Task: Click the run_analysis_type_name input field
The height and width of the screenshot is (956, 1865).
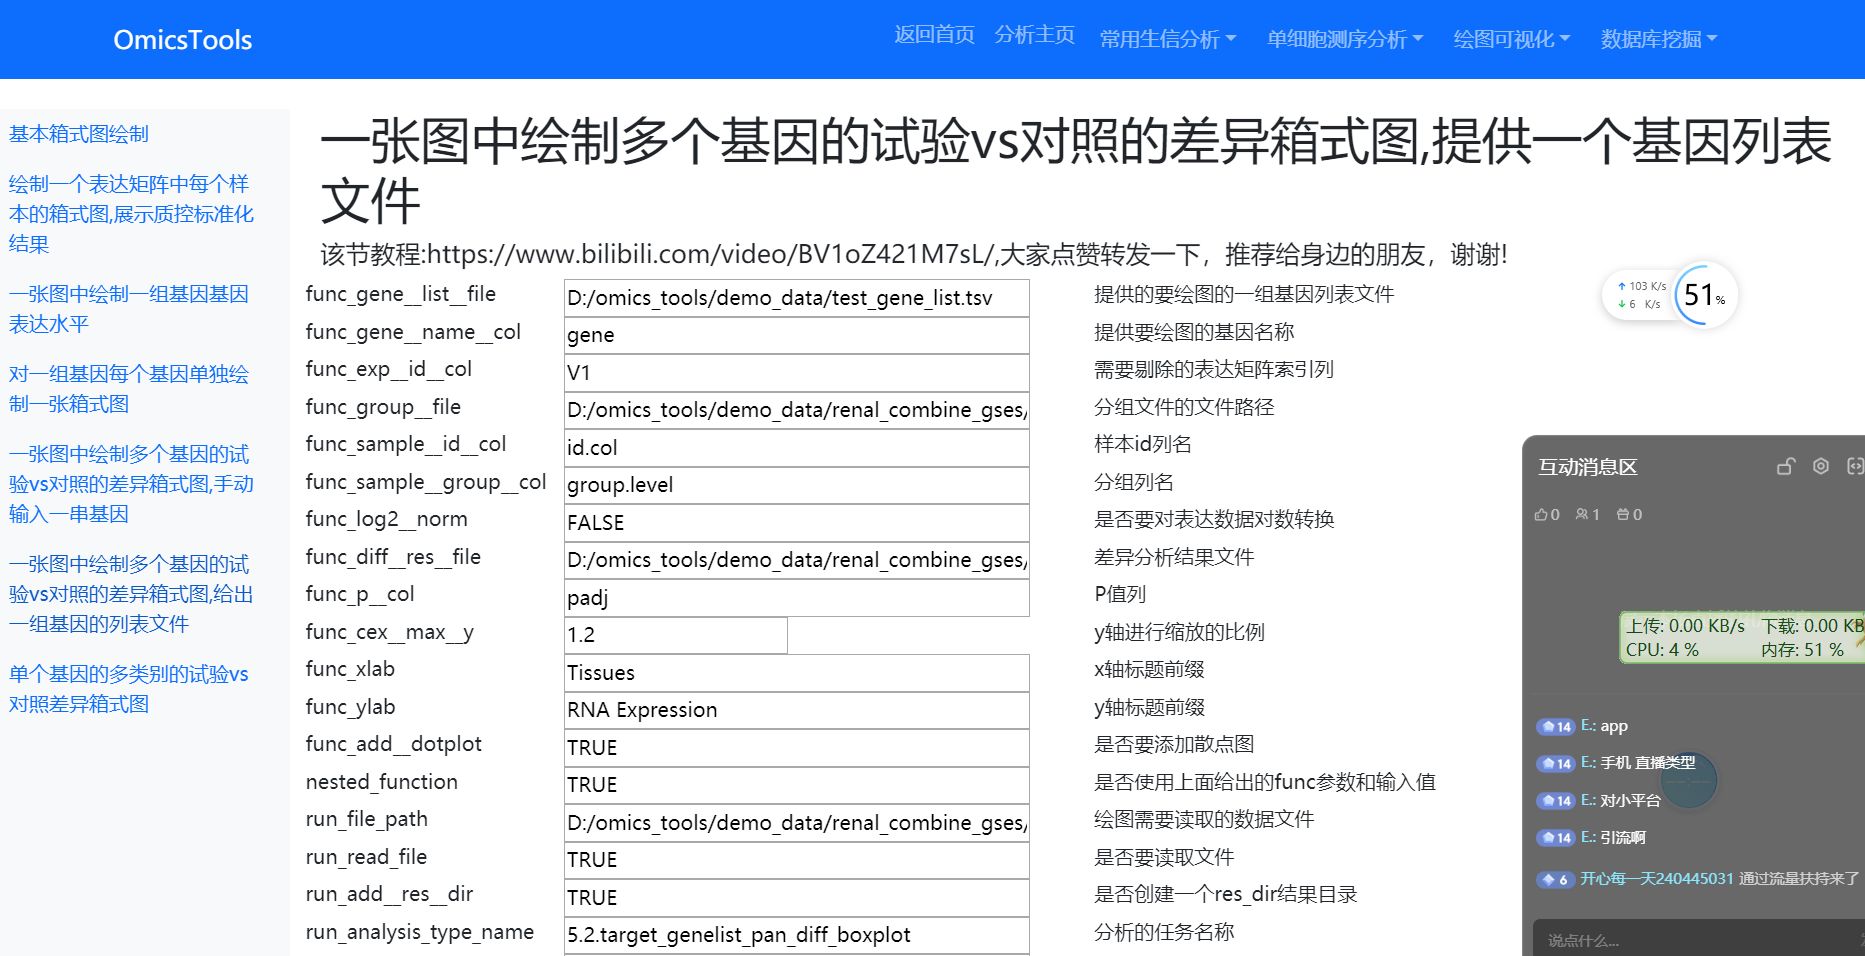Action: pyautogui.click(x=797, y=935)
